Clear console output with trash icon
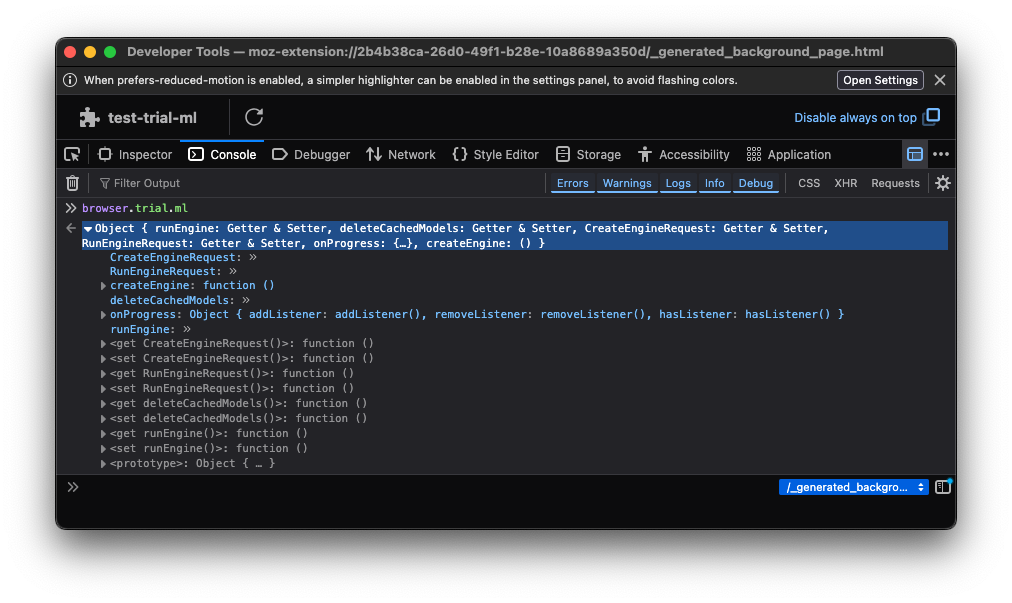The image size is (1012, 603). (72, 183)
